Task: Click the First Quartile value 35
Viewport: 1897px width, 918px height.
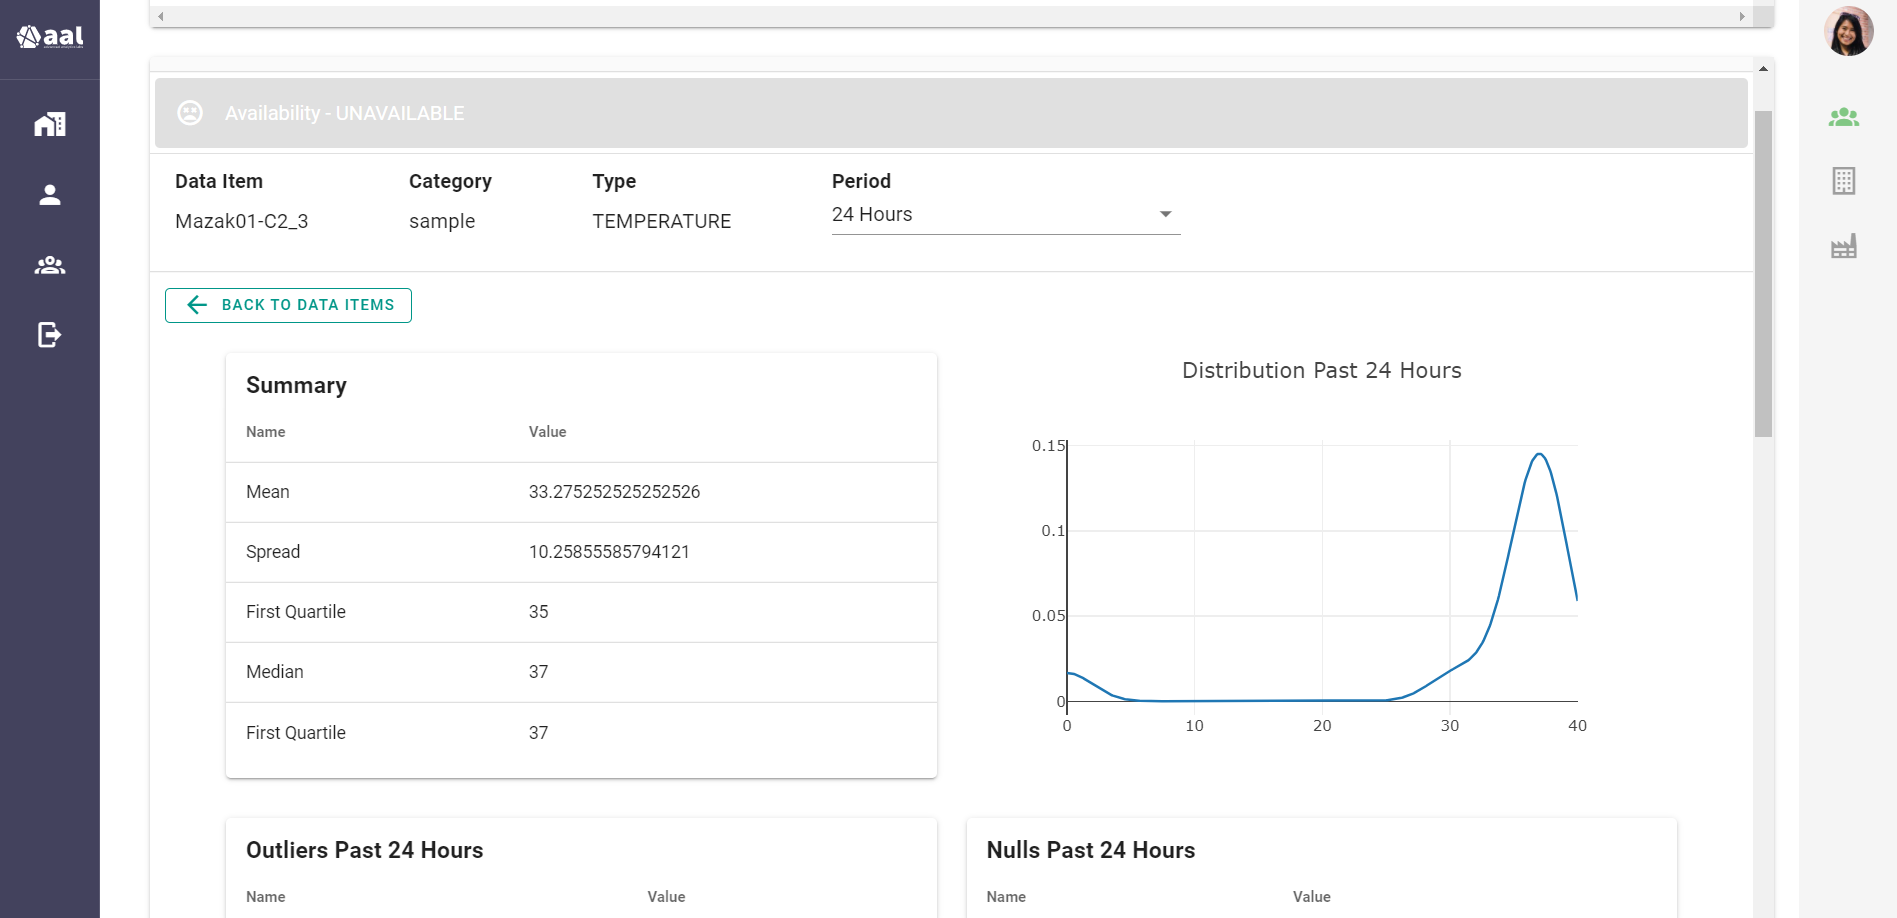Action: pos(538,612)
